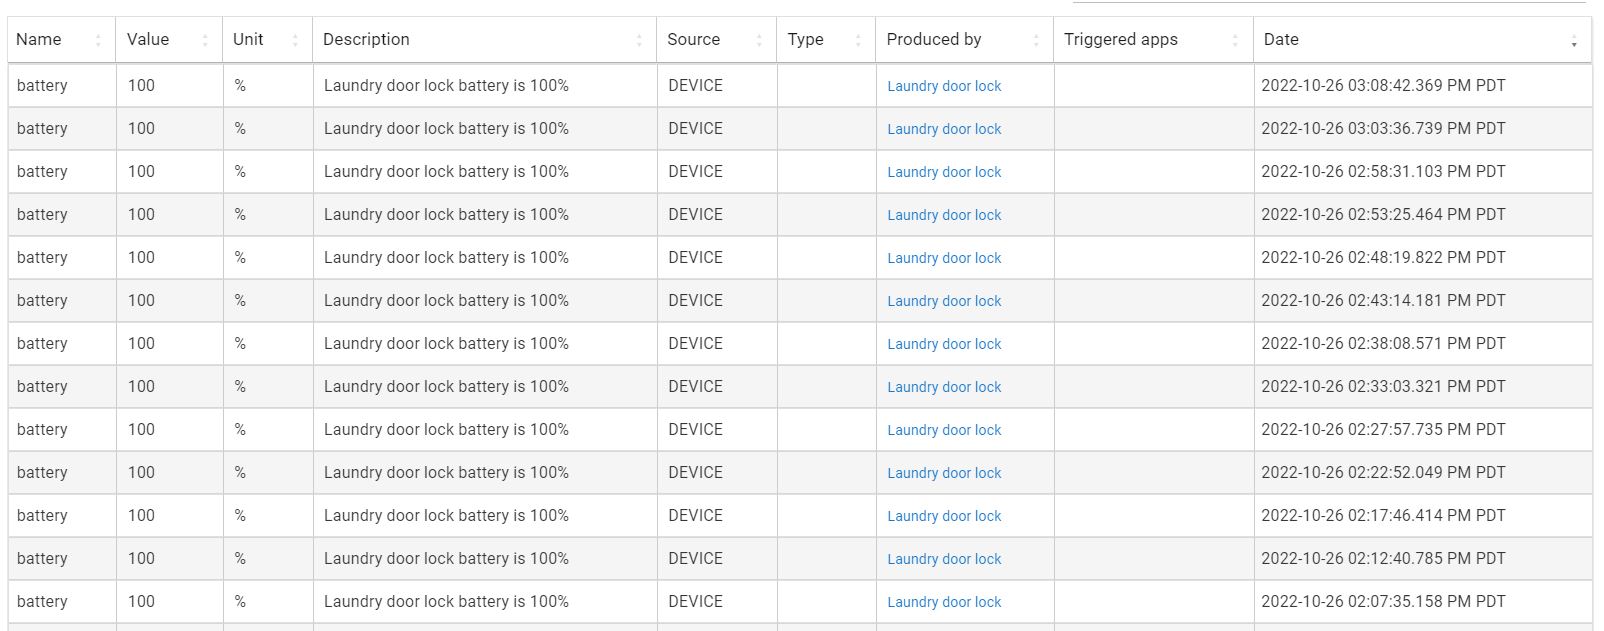Sort events by clicking the Description header
The width and height of the screenshot is (1604, 631).
click(366, 39)
